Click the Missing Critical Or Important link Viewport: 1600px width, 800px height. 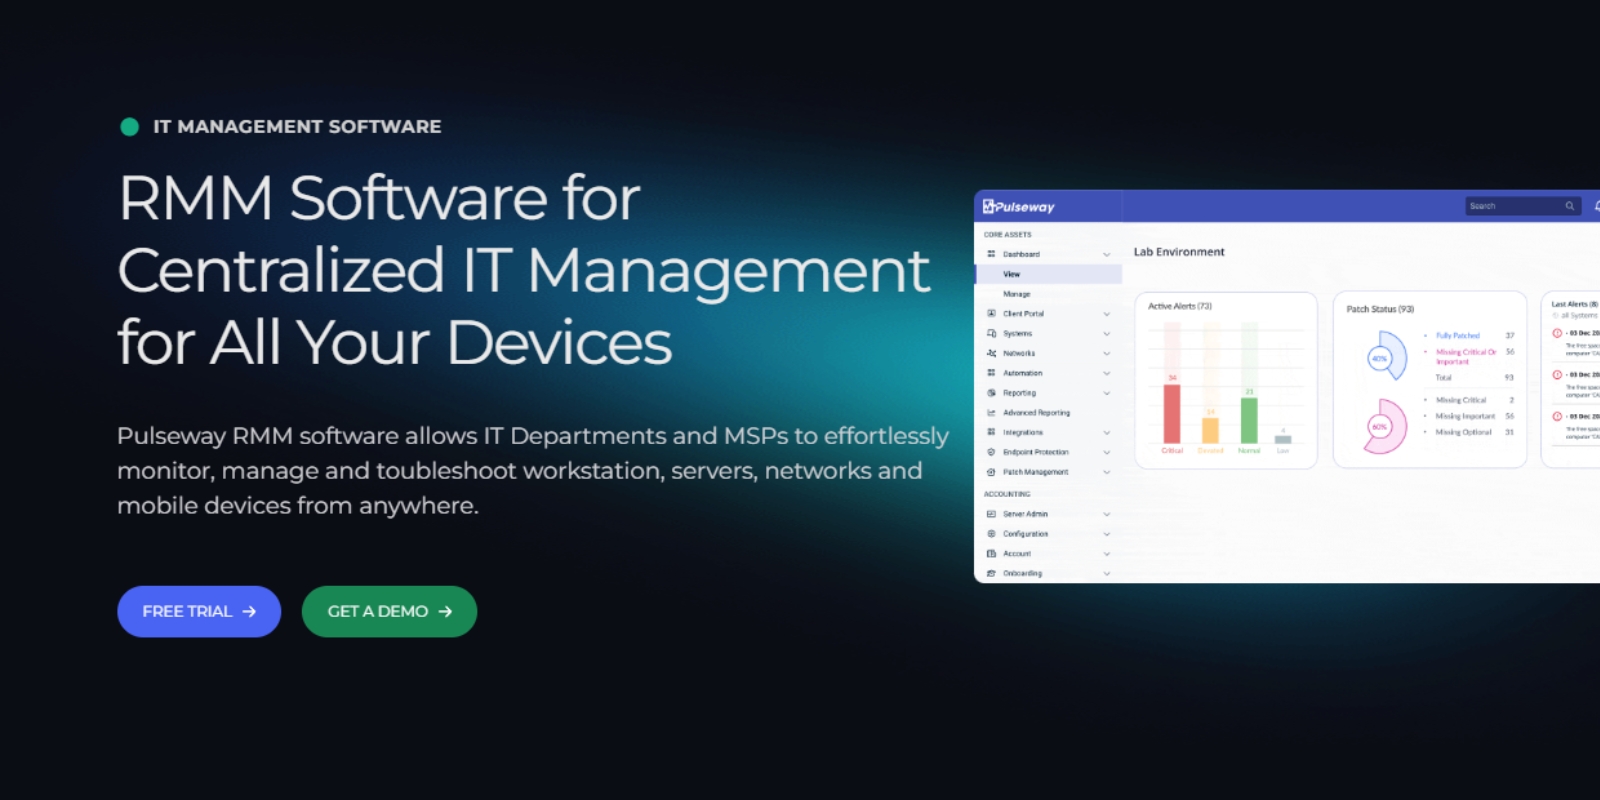click(x=1466, y=357)
